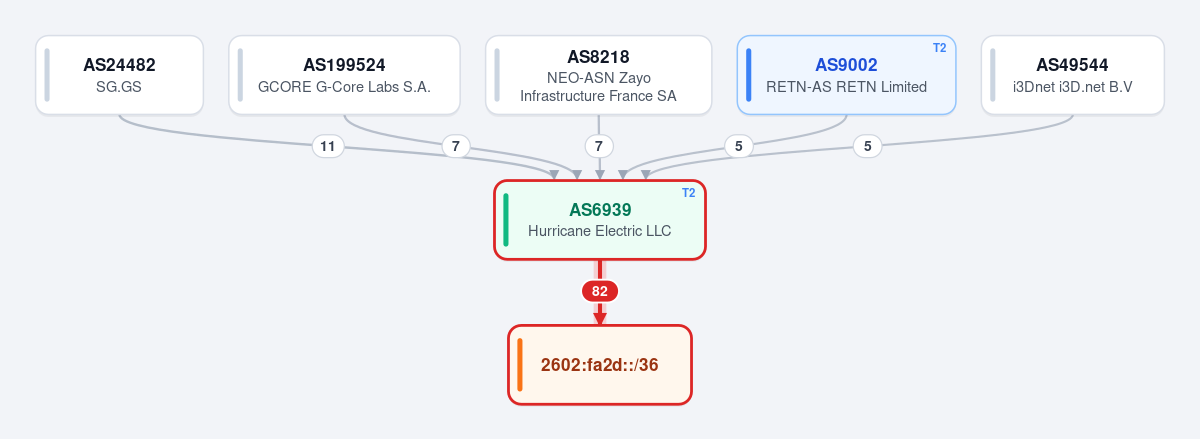
Task: Click the 7 badge below AS8218
Action: click(x=599, y=147)
